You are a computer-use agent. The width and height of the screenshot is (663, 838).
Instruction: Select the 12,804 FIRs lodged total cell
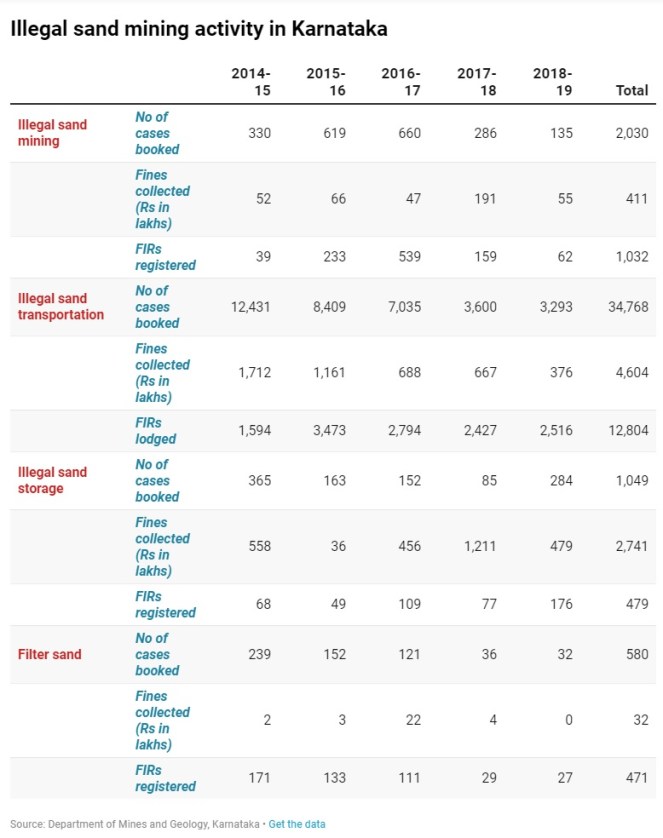[627, 431]
